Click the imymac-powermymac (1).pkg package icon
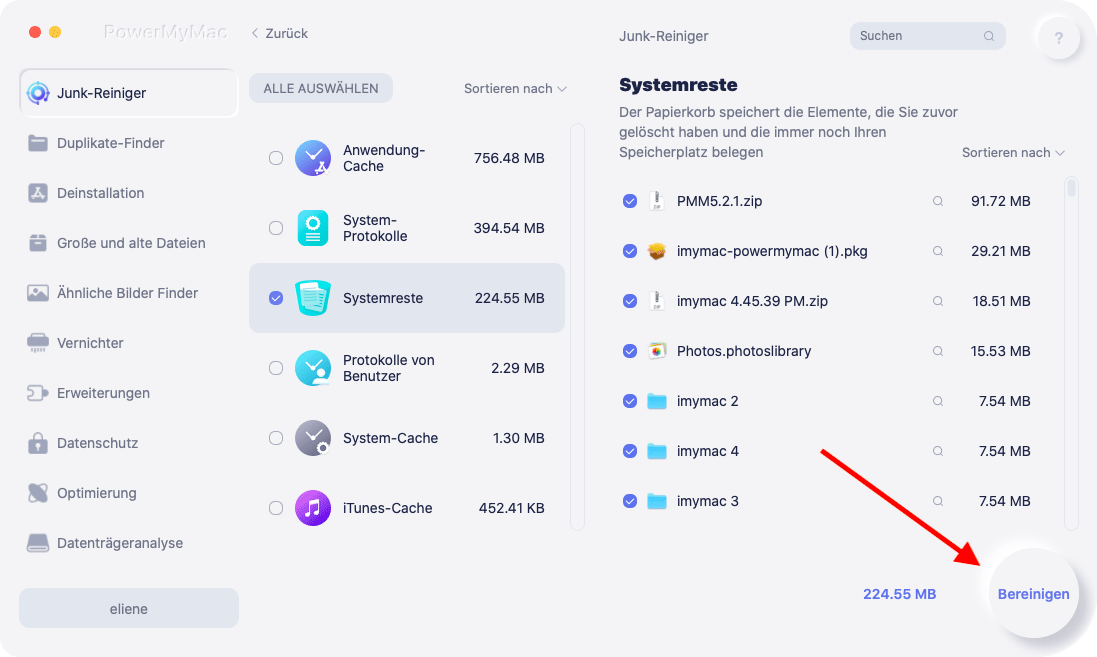1097x657 pixels. [656, 251]
